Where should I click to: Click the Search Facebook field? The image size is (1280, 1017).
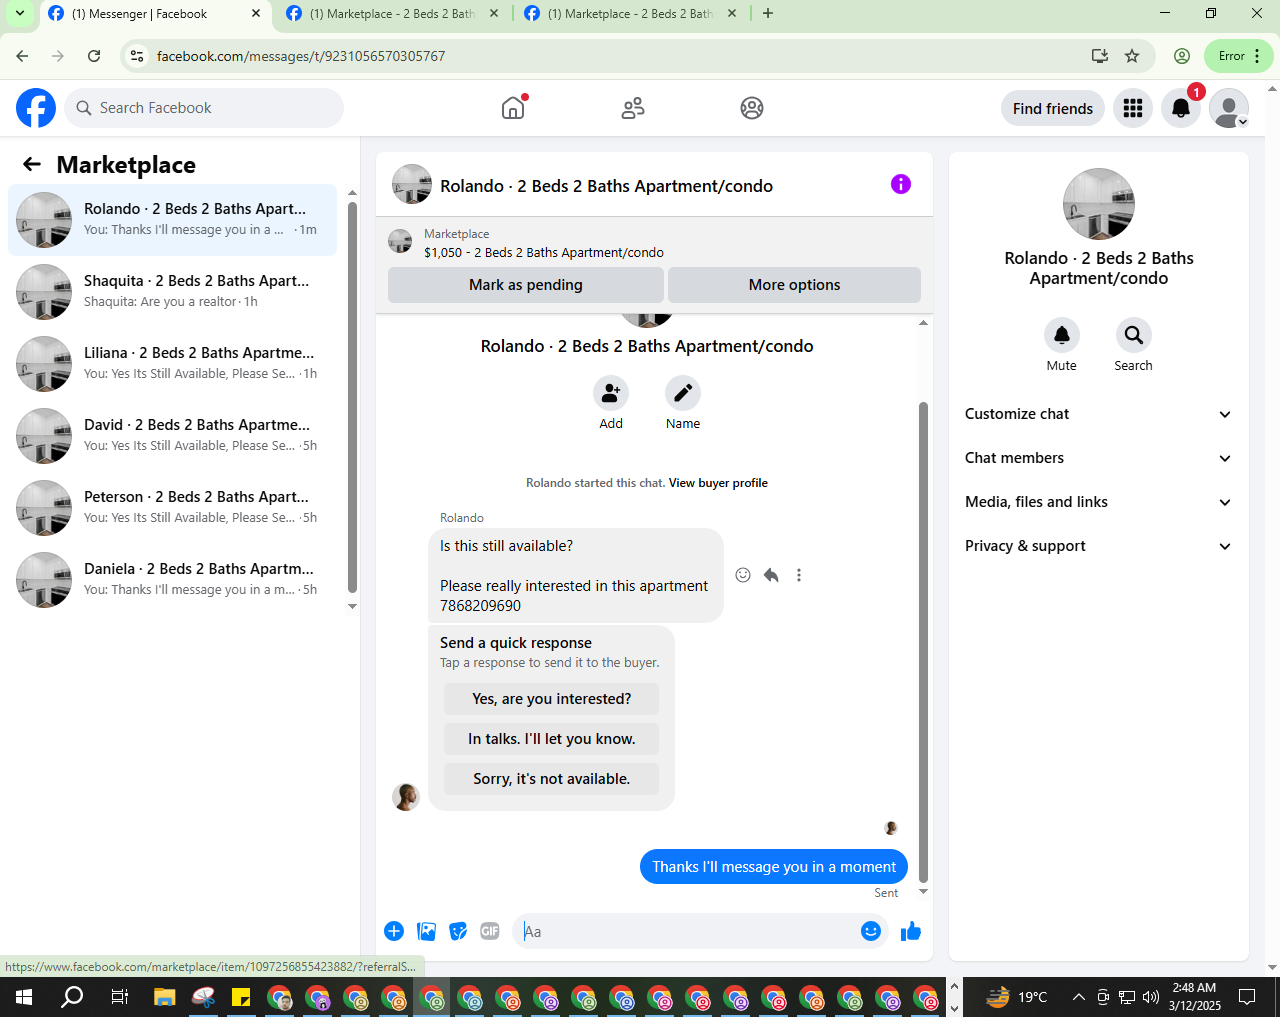click(x=204, y=108)
